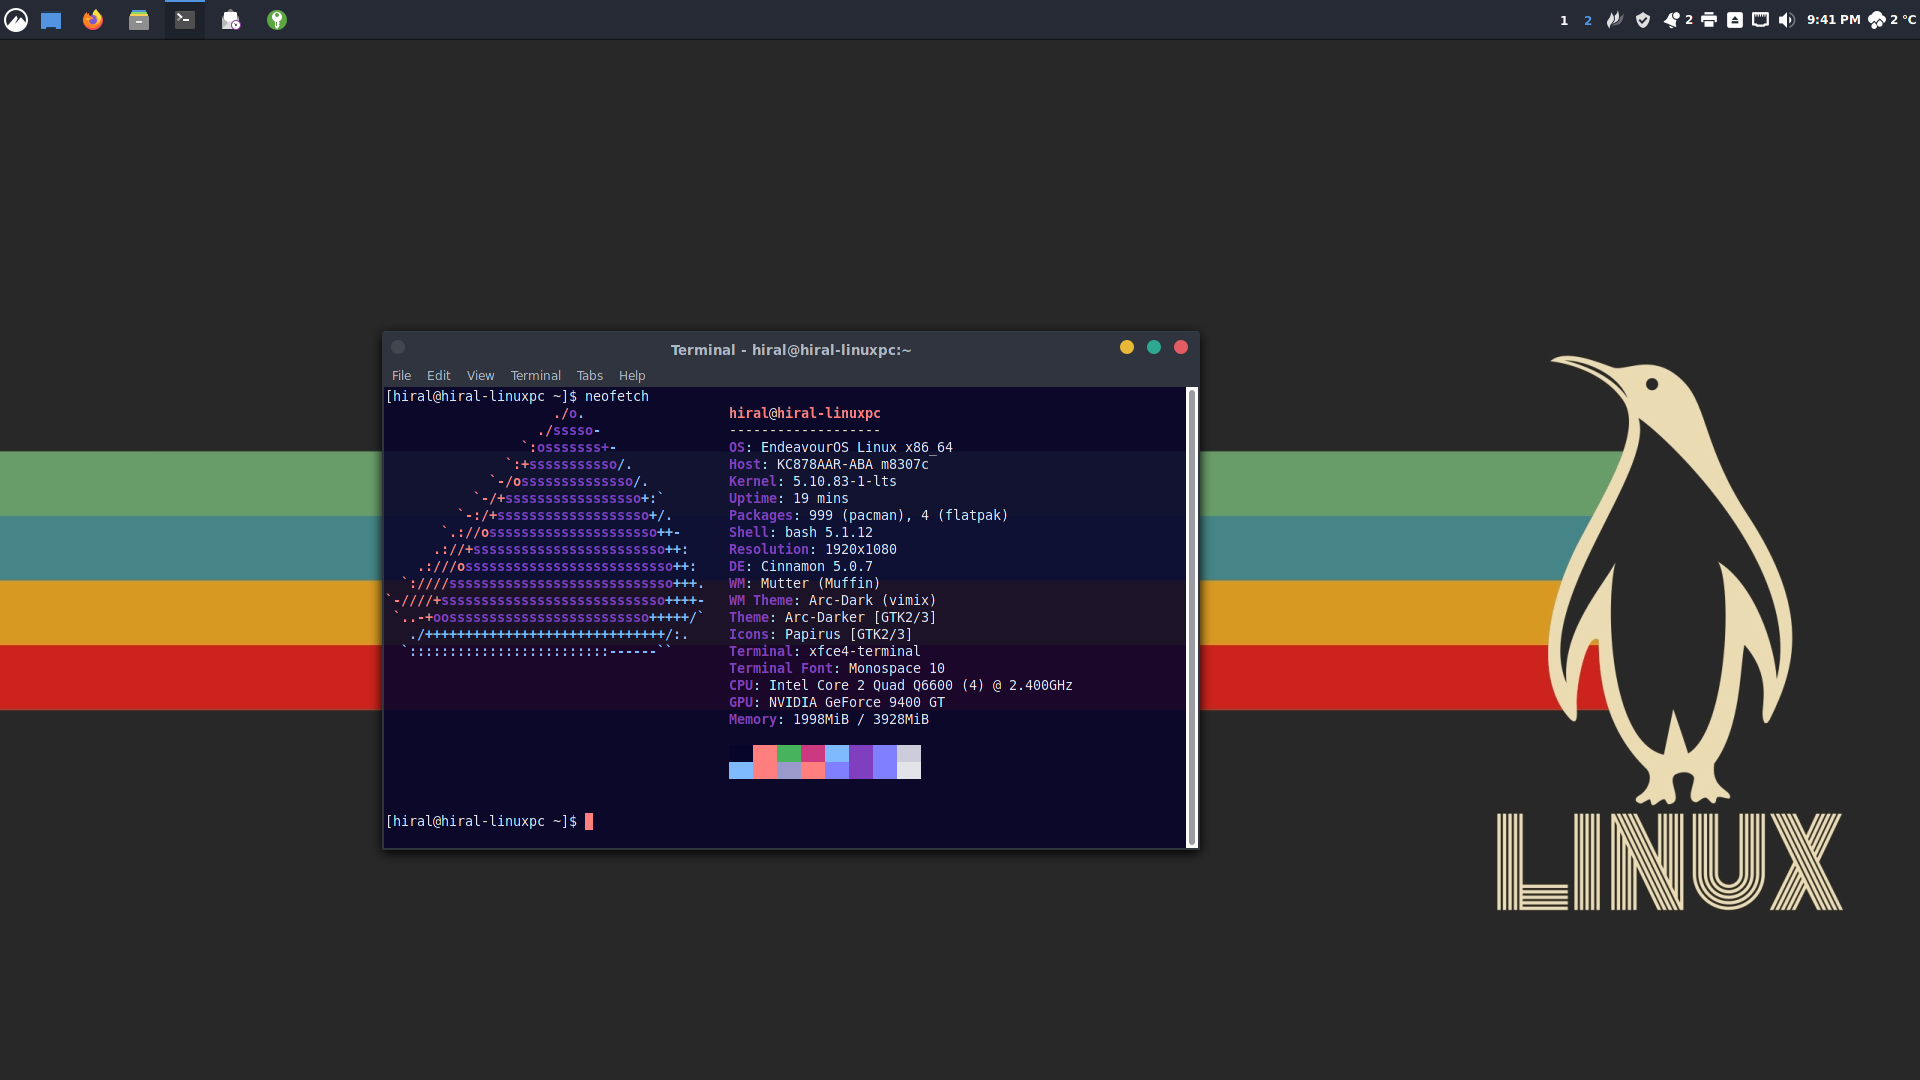Click the 'CPU: Intel Core 2 Quad Q6600' line
The height and width of the screenshot is (1080, 1920).
[x=901, y=686]
